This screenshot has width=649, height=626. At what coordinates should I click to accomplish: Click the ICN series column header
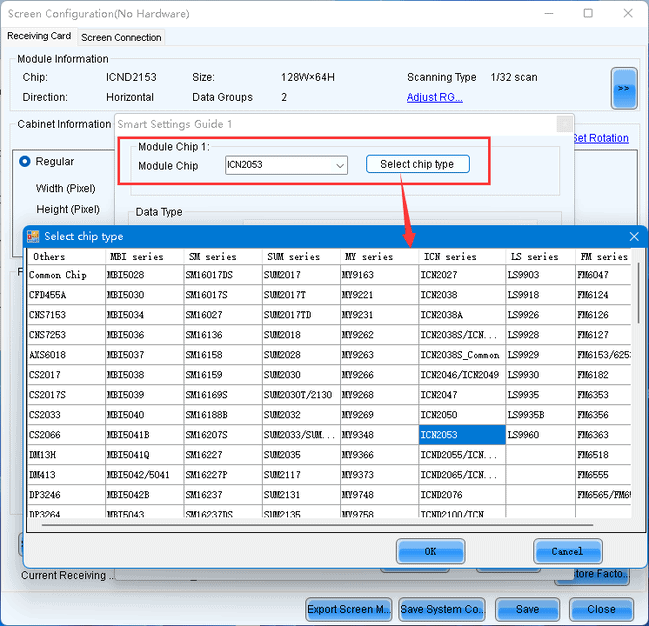point(462,257)
